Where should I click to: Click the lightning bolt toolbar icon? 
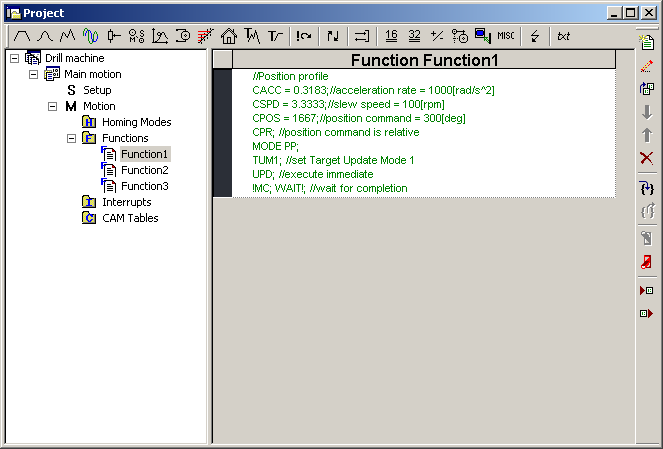pyautogui.click(x=535, y=36)
